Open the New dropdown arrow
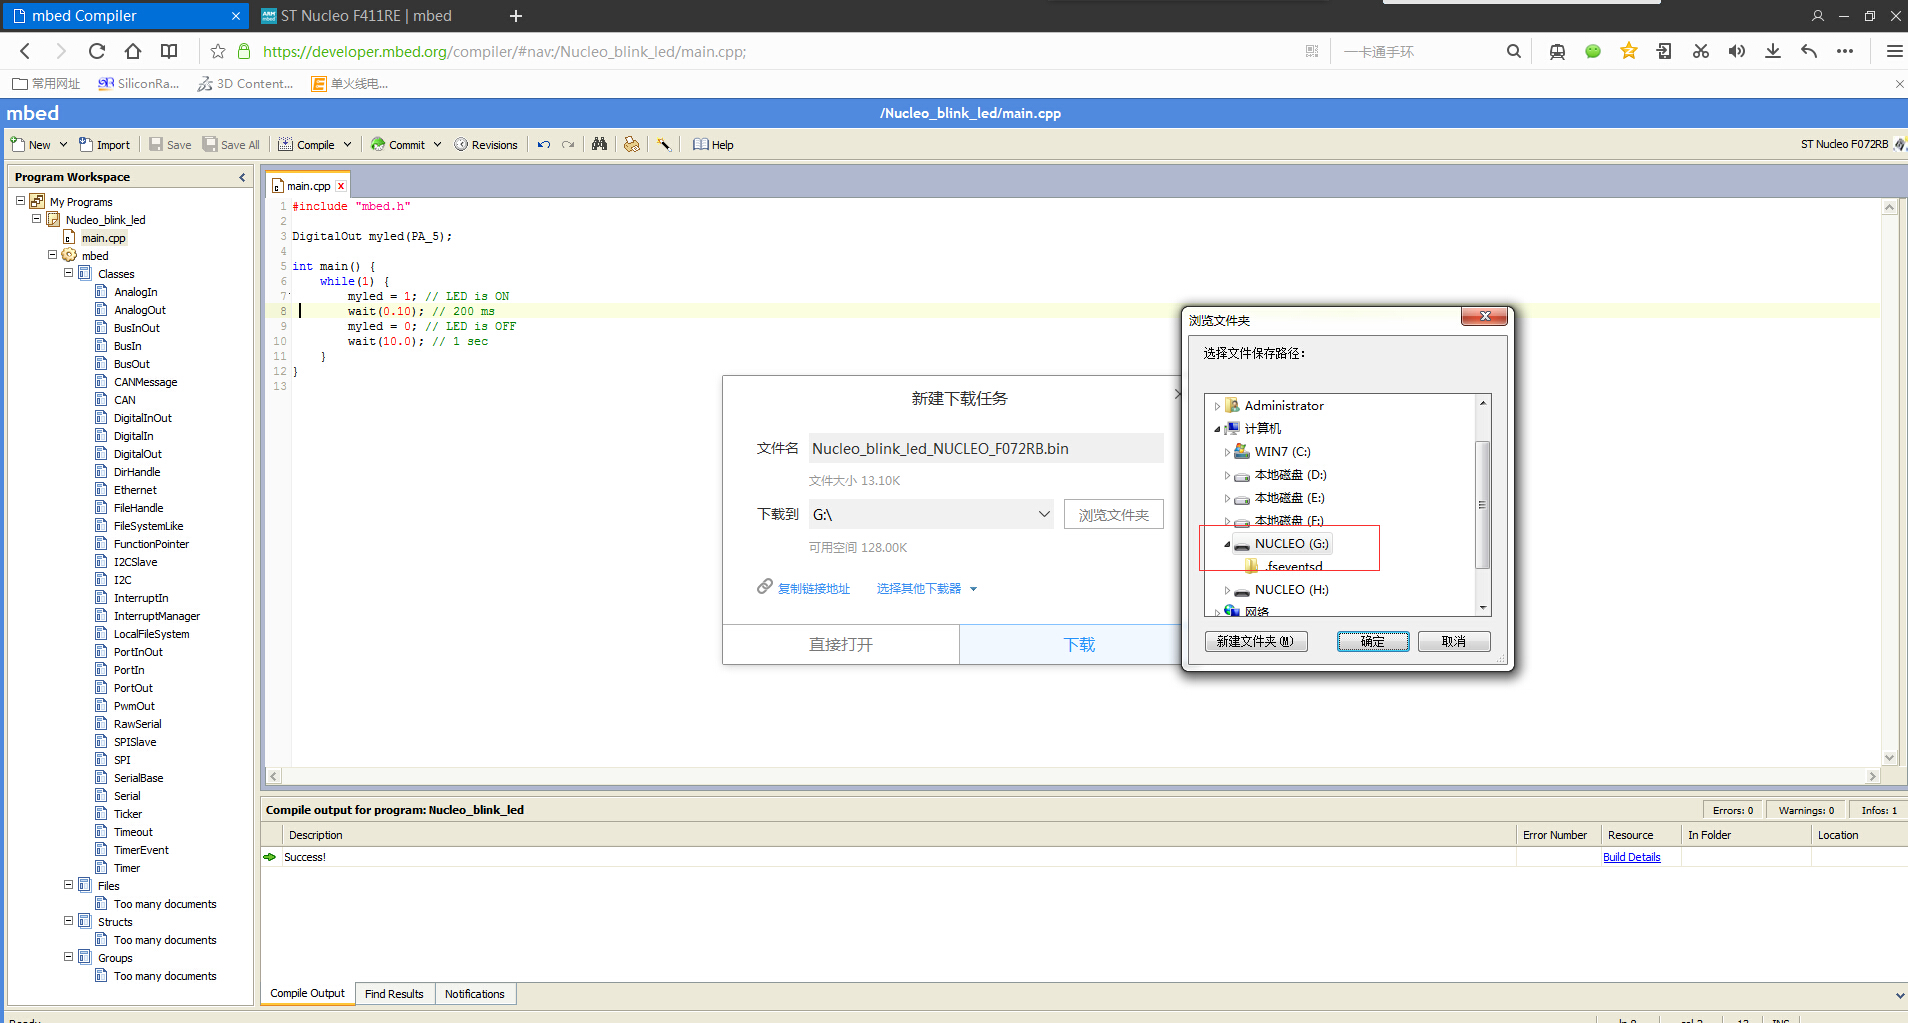The height and width of the screenshot is (1023, 1908). point(63,145)
